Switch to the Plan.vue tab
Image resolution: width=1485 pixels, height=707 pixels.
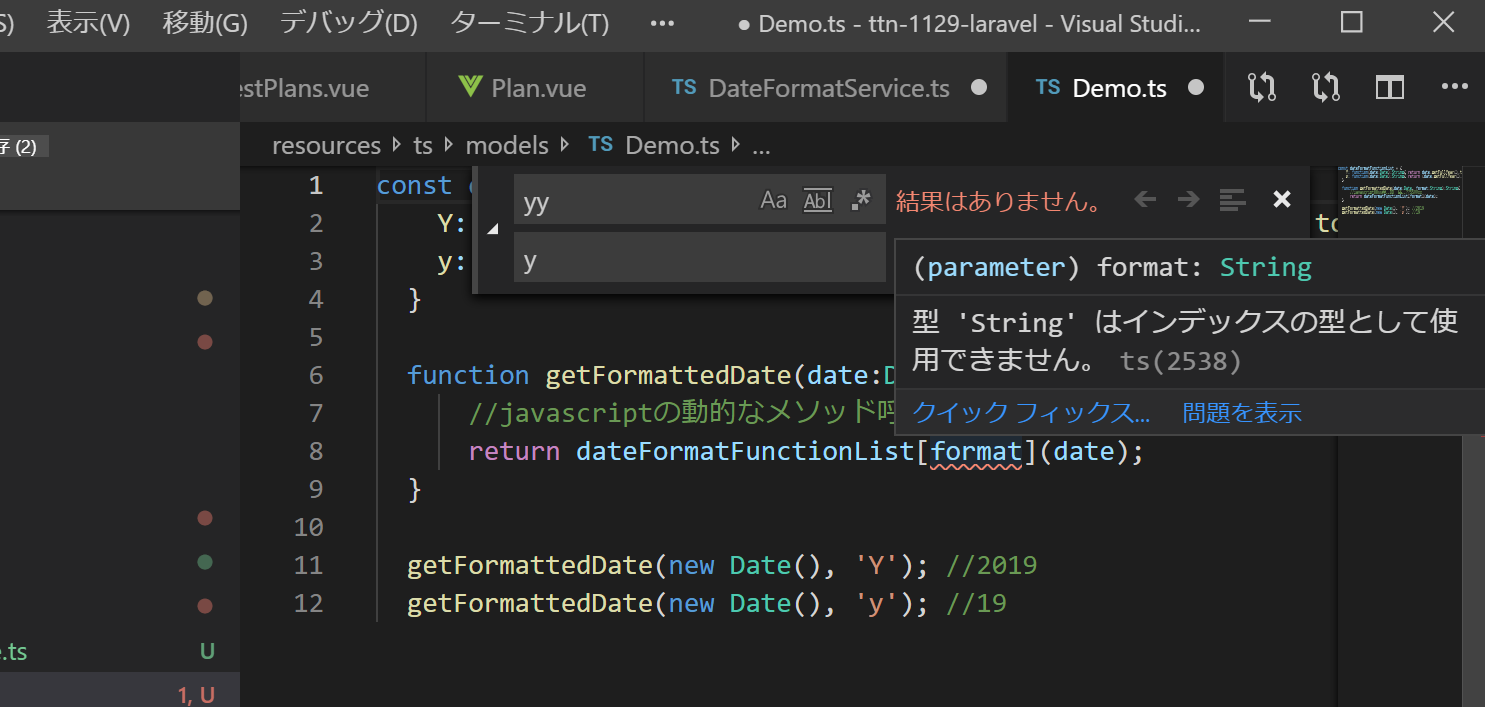click(535, 88)
